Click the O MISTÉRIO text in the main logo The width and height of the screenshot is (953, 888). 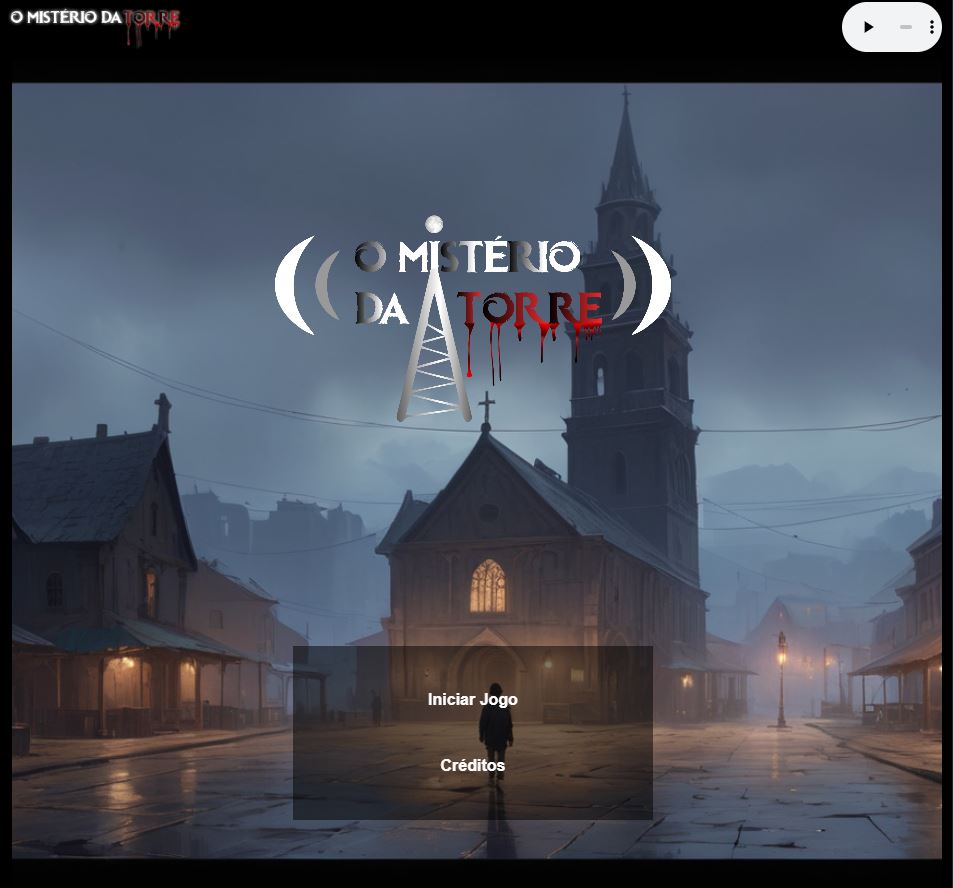point(467,256)
